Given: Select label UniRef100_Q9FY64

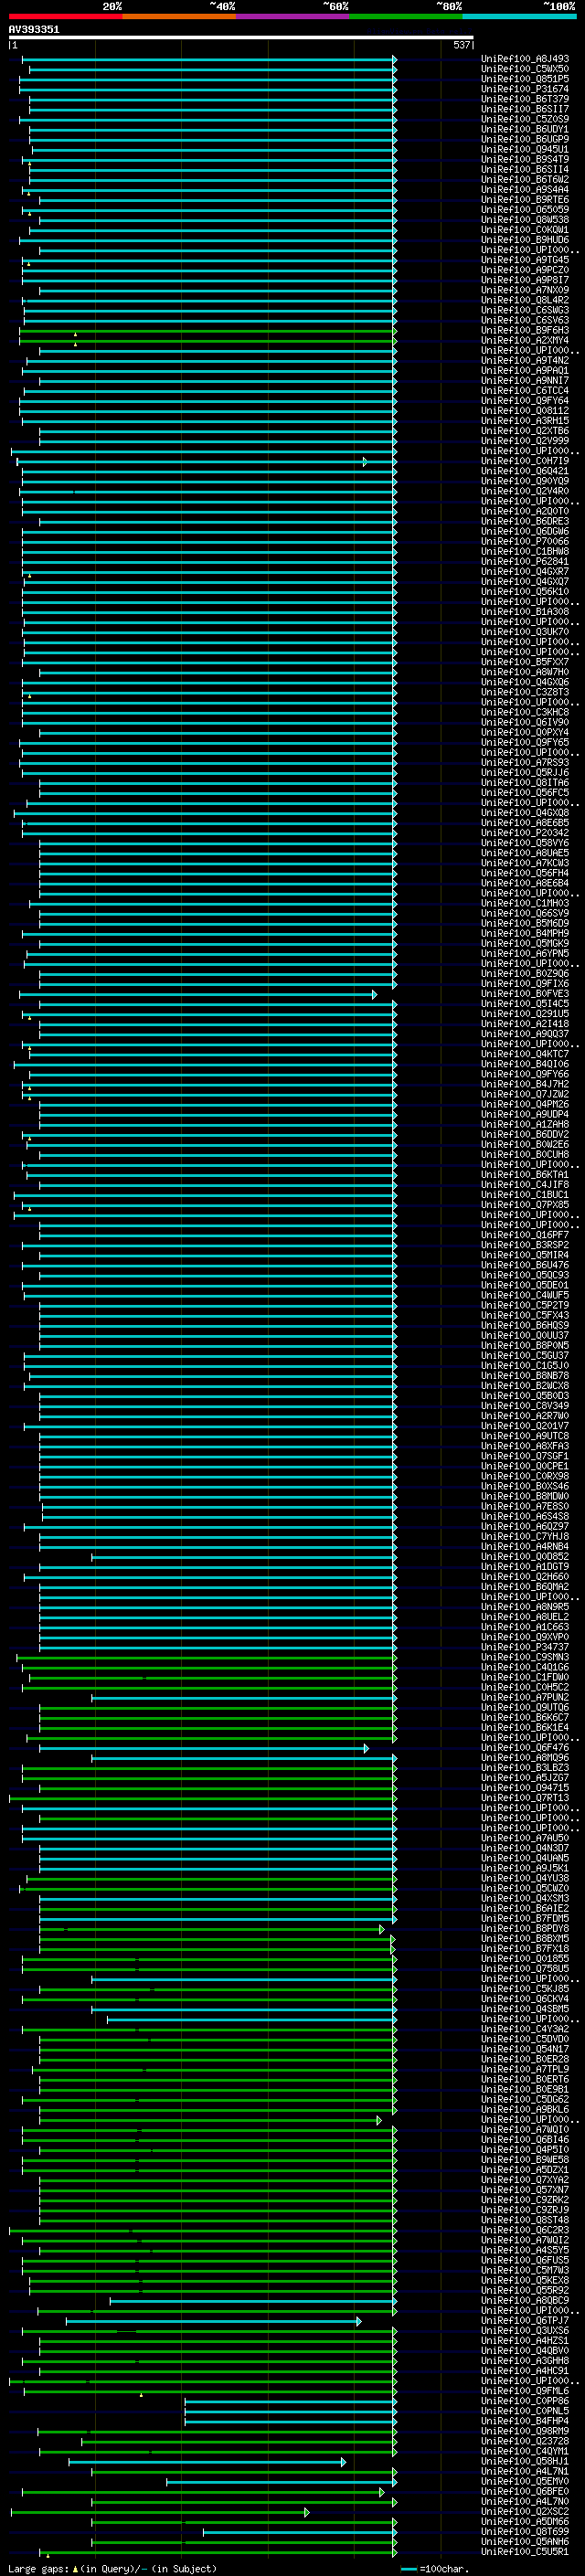Looking at the screenshot, I should [525, 401].
